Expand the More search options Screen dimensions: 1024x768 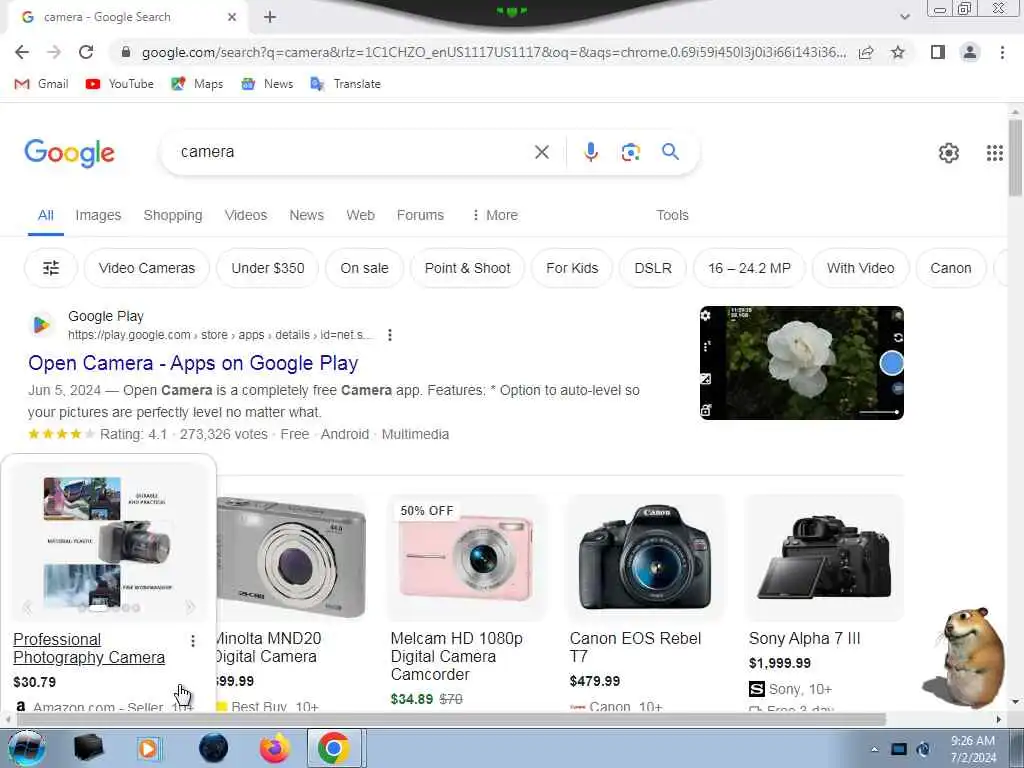[x=494, y=216]
